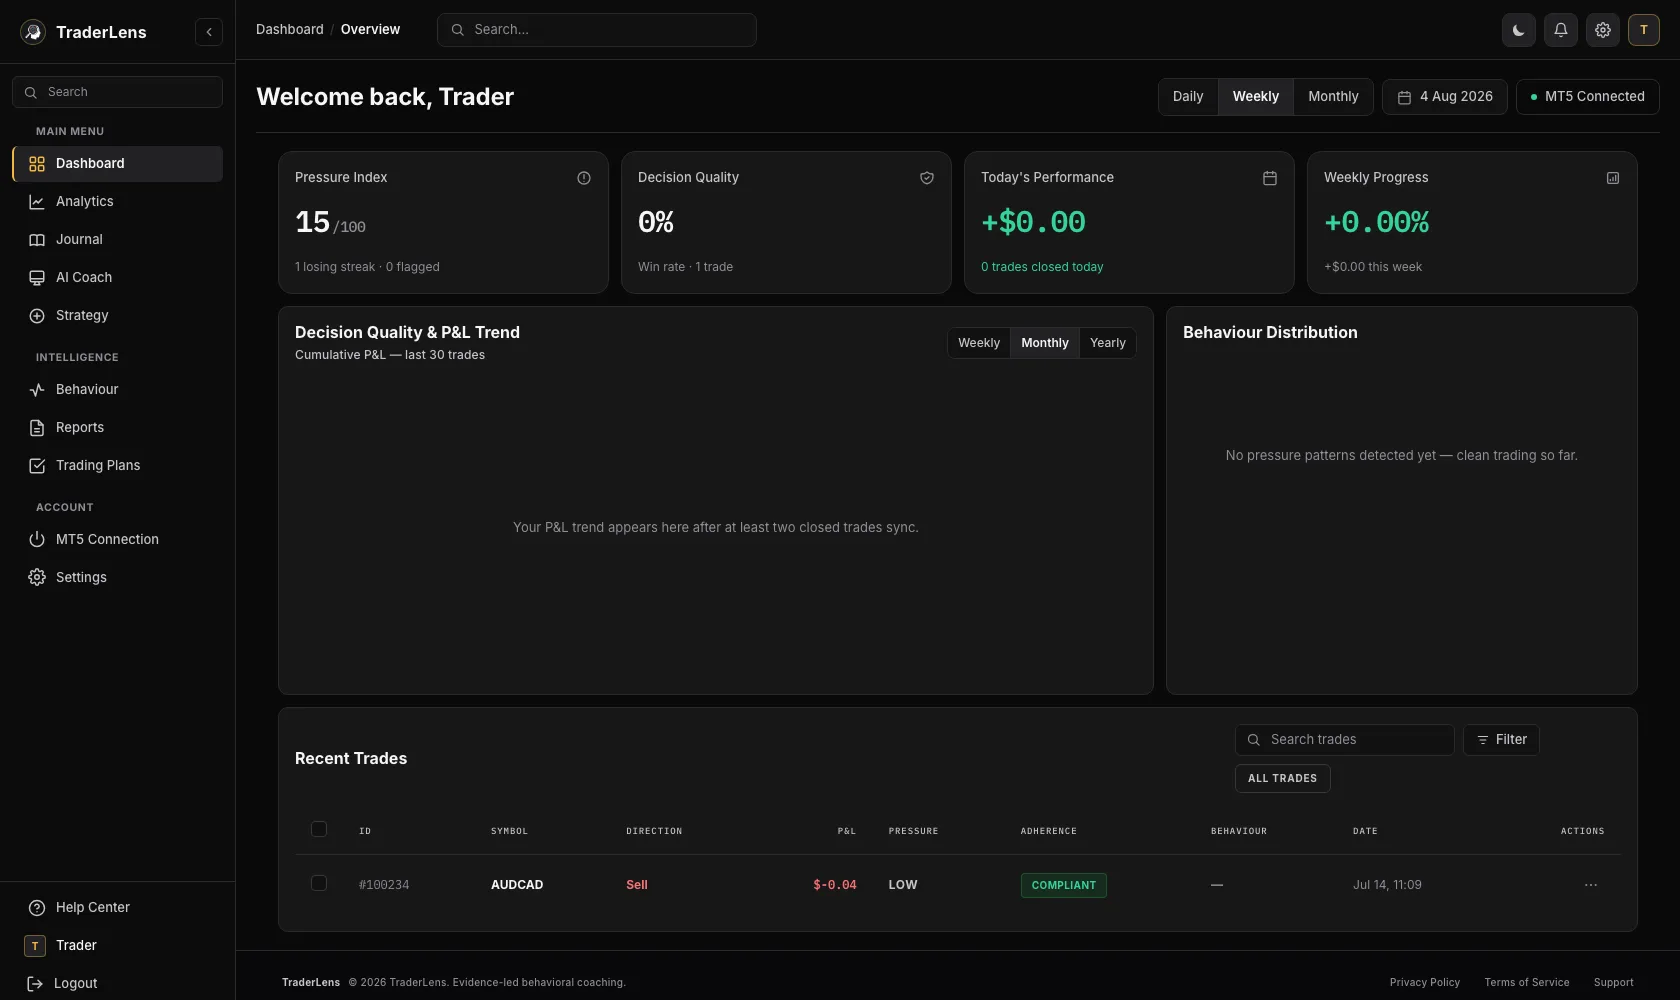
Task: Click the sidebar Settings gear icon
Action: [x=37, y=578]
